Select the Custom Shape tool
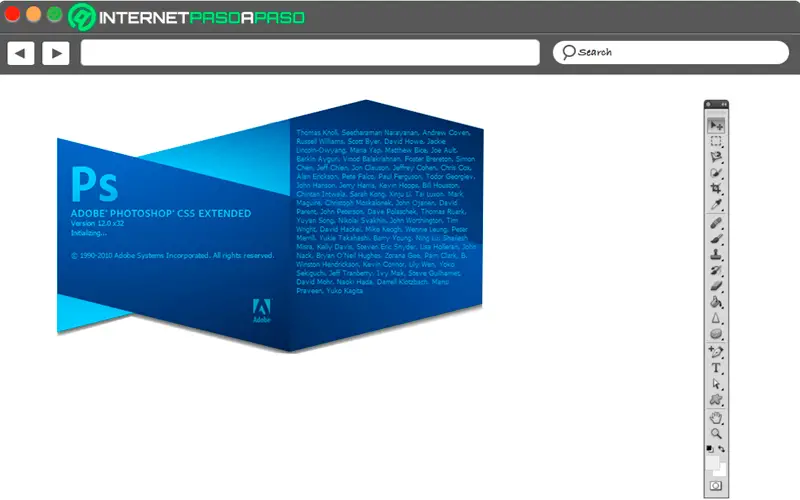This screenshot has height=500, width=800. 716,399
